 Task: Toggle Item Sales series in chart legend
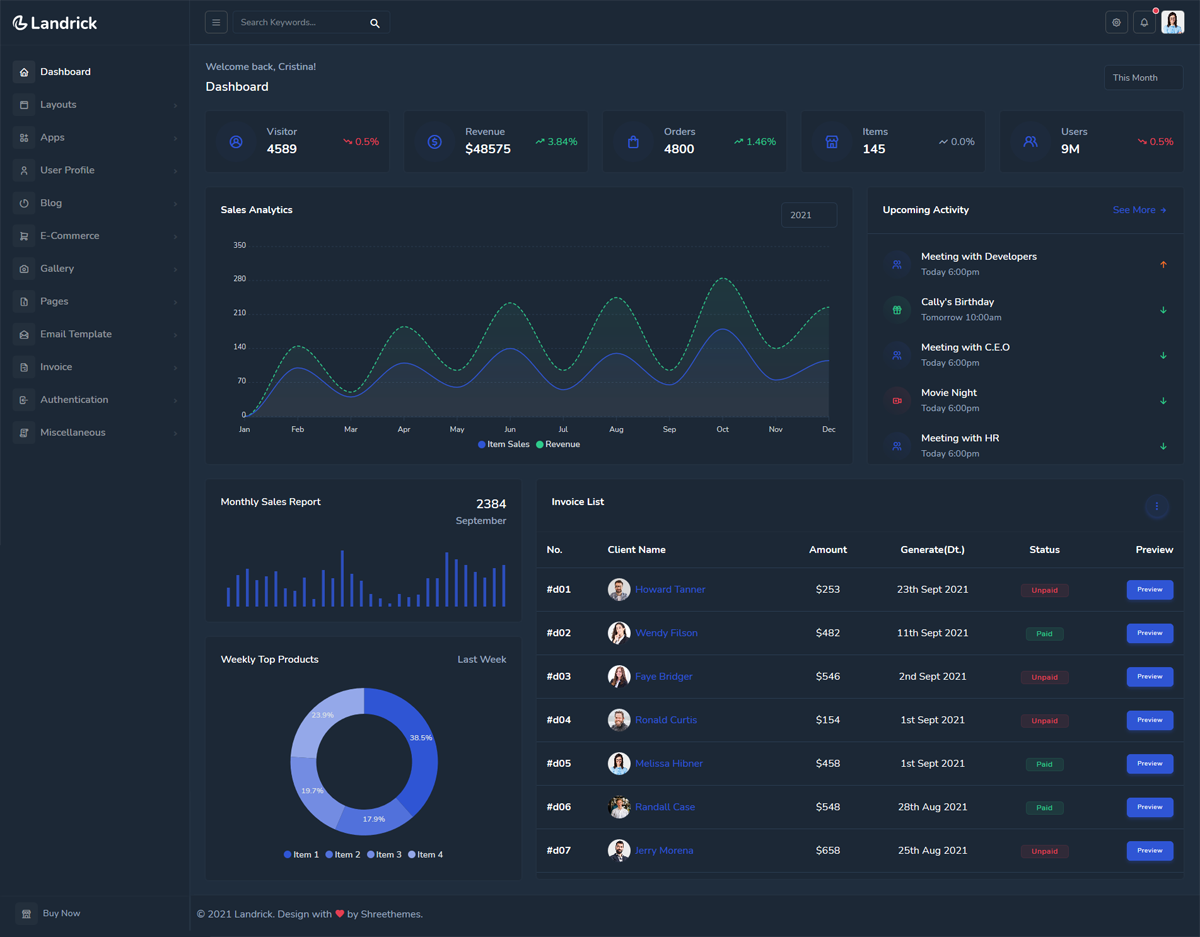pos(504,444)
